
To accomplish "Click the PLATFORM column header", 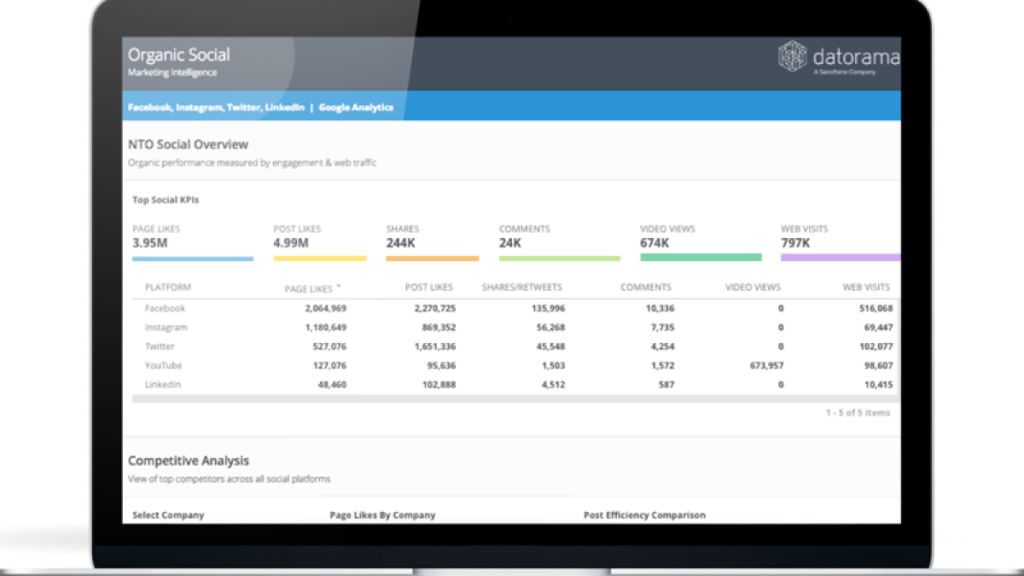I will point(167,288).
